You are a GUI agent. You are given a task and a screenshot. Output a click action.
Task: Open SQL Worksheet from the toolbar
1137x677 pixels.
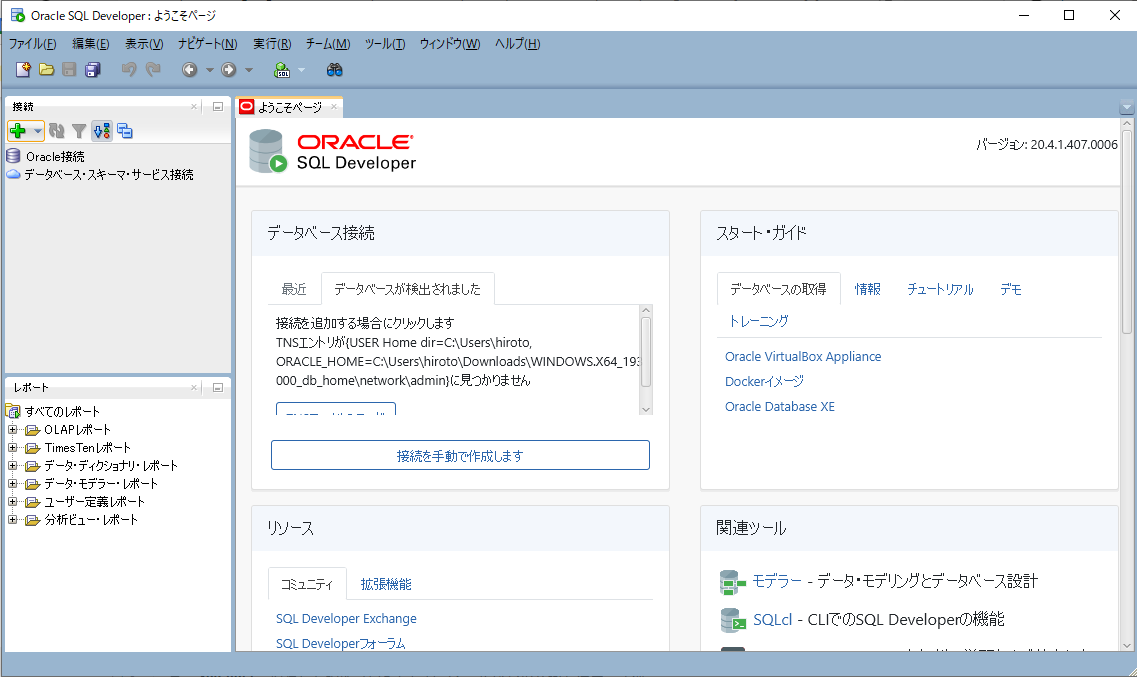pyautogui.click(x=282, y=70)
